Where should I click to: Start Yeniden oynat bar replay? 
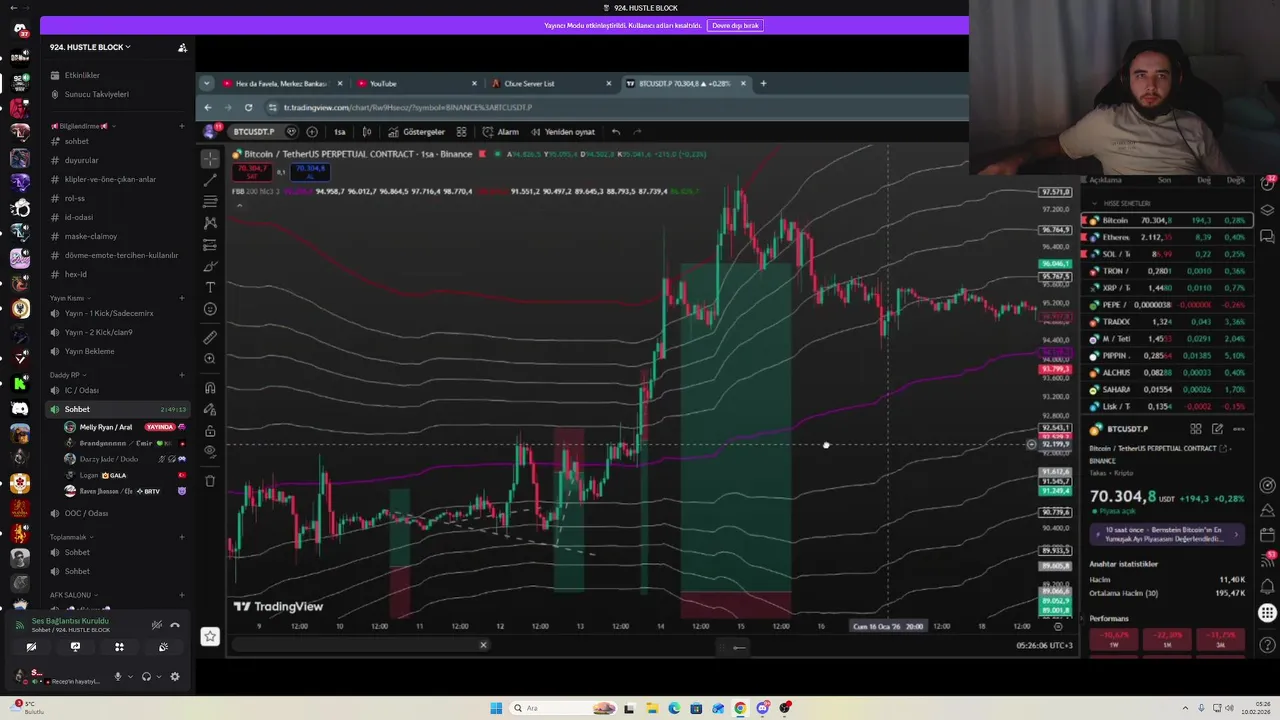(x=563, y=131)
